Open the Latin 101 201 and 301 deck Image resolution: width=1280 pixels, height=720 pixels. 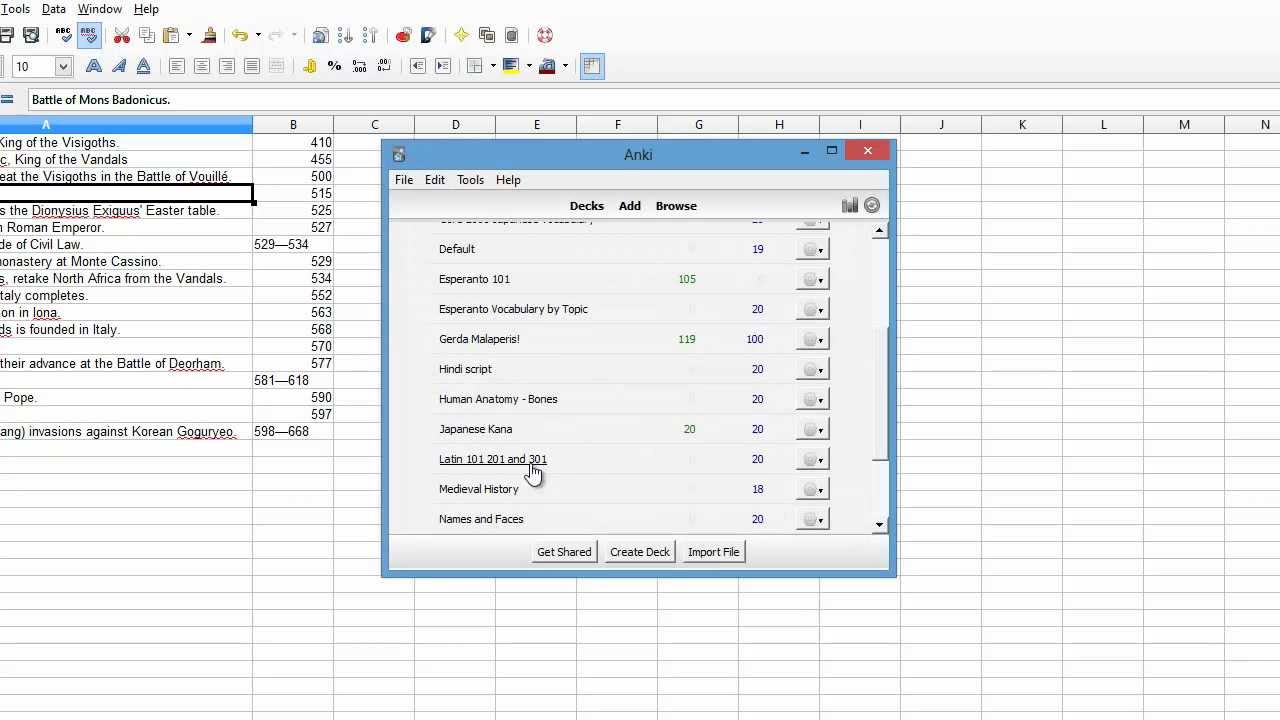click(493, 459)
